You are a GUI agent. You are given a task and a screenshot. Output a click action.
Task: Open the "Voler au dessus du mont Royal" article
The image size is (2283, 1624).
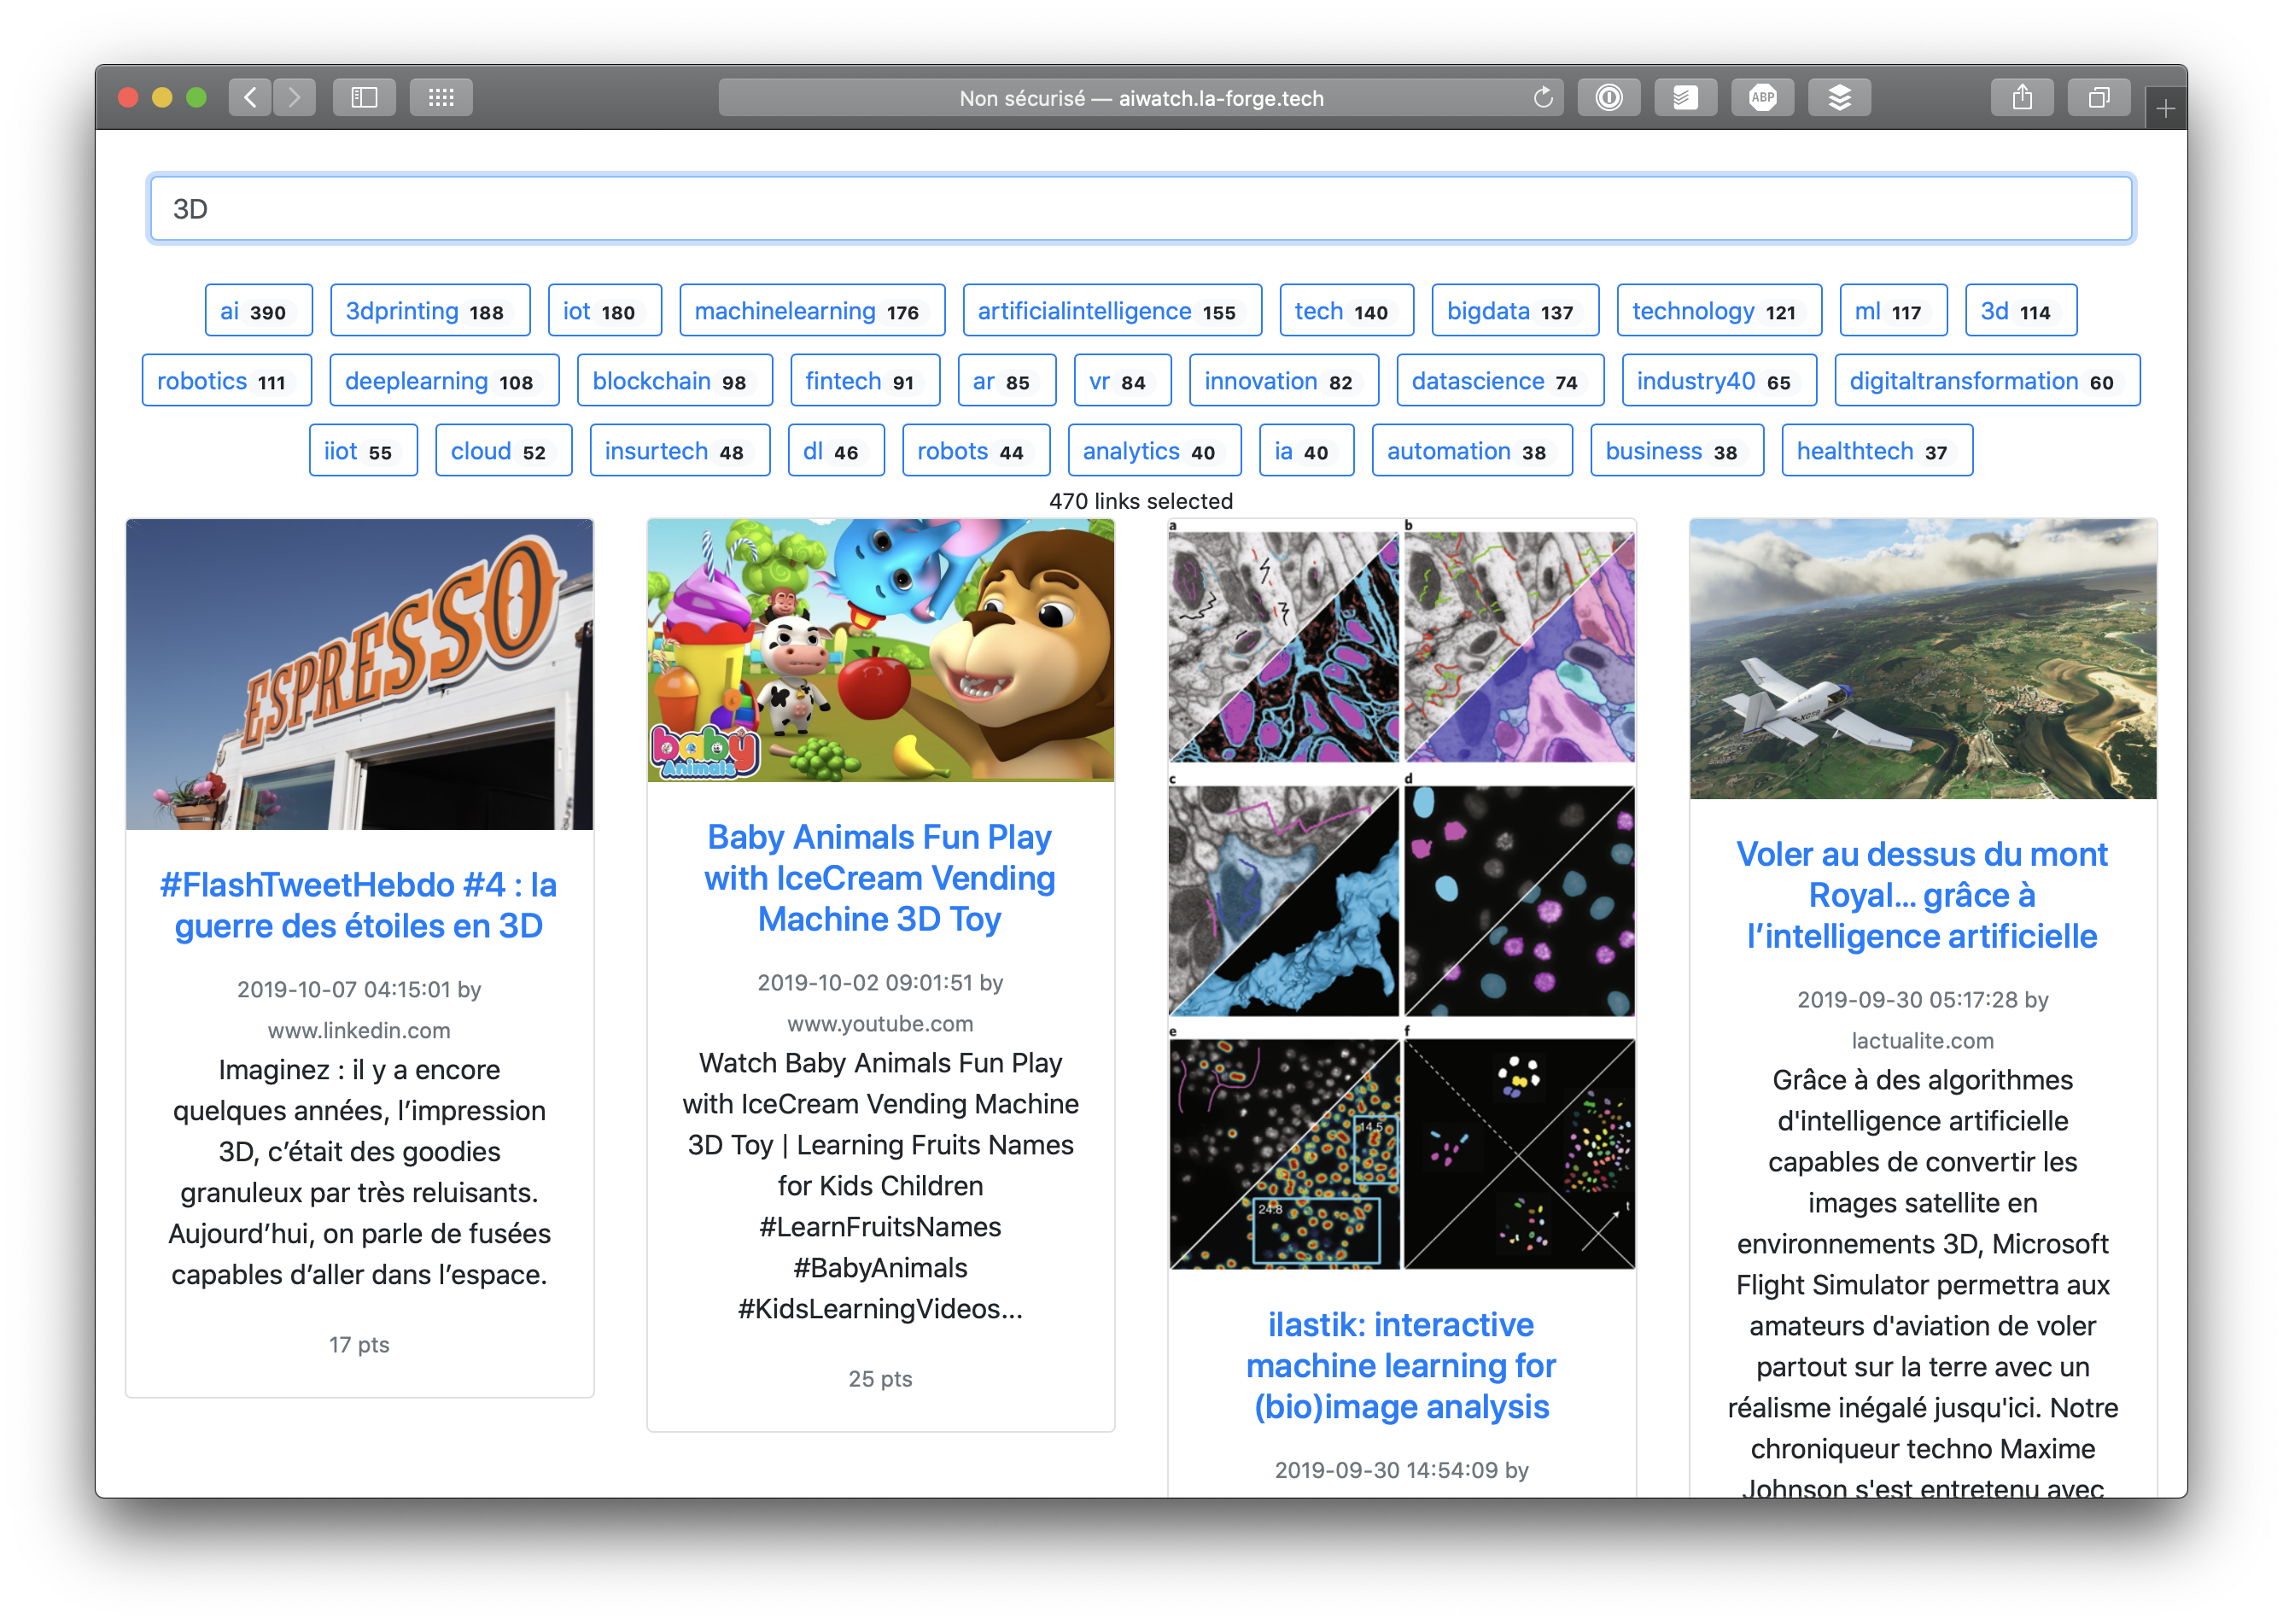click(1922, 895)
